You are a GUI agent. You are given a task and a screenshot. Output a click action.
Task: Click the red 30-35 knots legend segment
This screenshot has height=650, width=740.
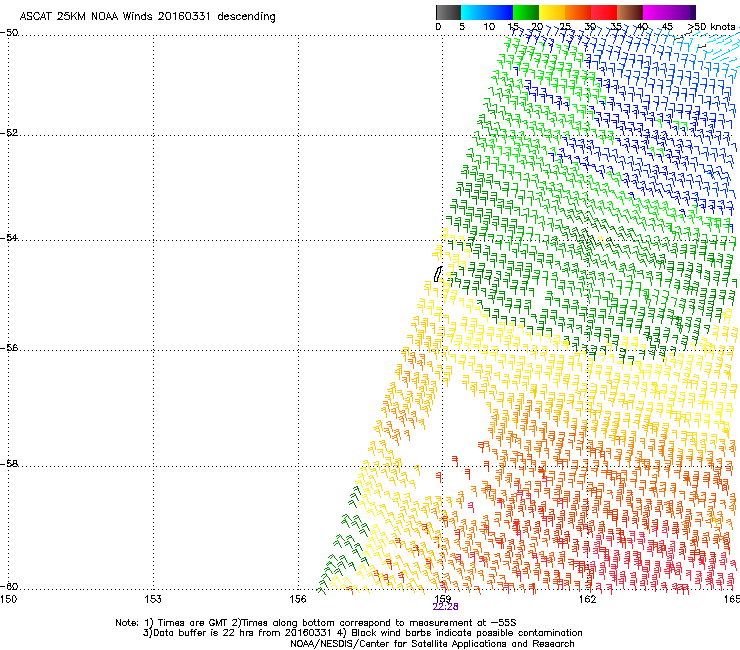pos(604,12)
